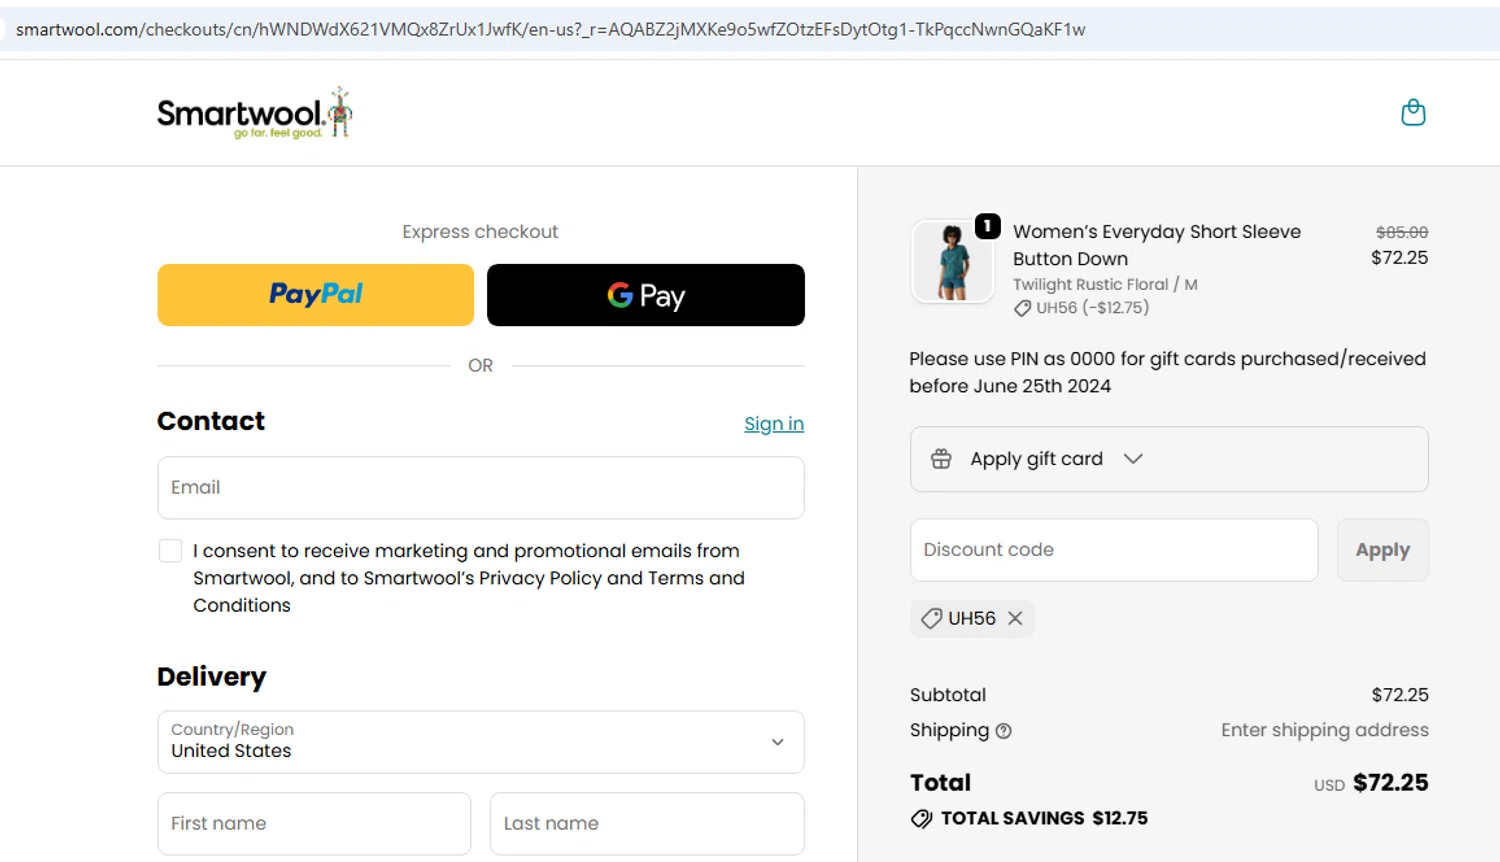Pay with Google Pay express checkout

point(646,295)
